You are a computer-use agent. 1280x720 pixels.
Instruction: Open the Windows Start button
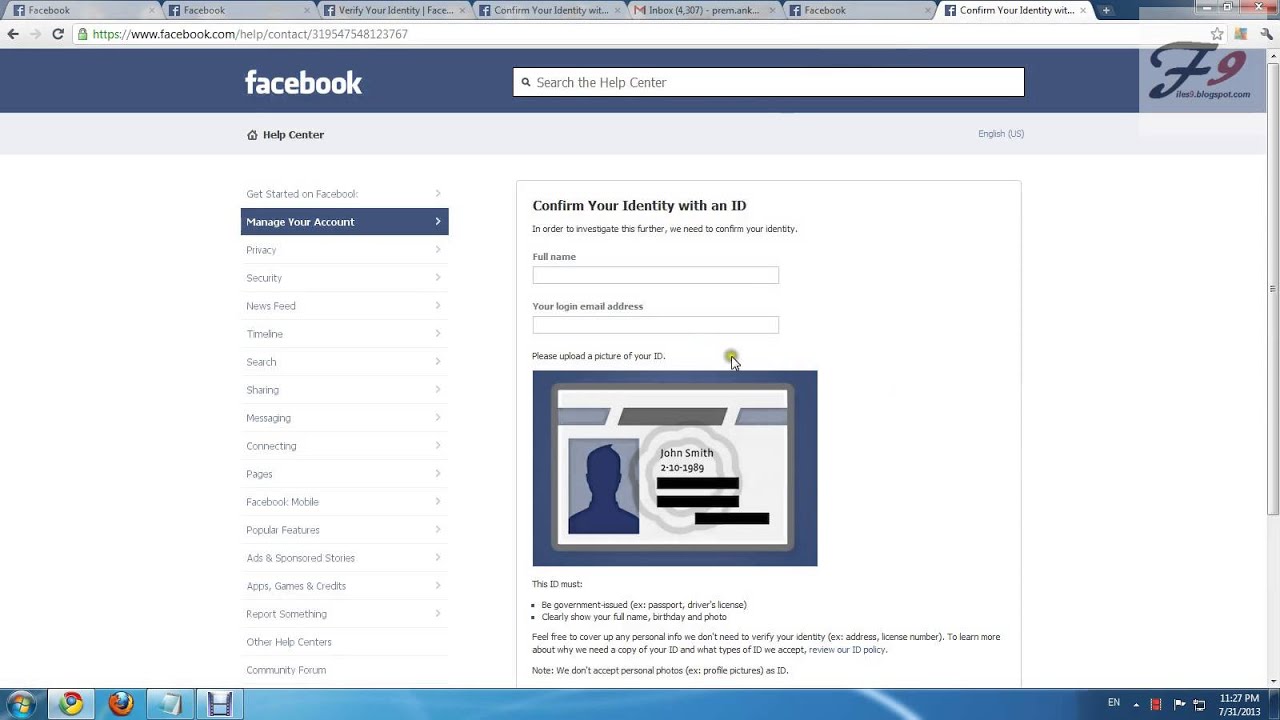[x=21, y=704]
